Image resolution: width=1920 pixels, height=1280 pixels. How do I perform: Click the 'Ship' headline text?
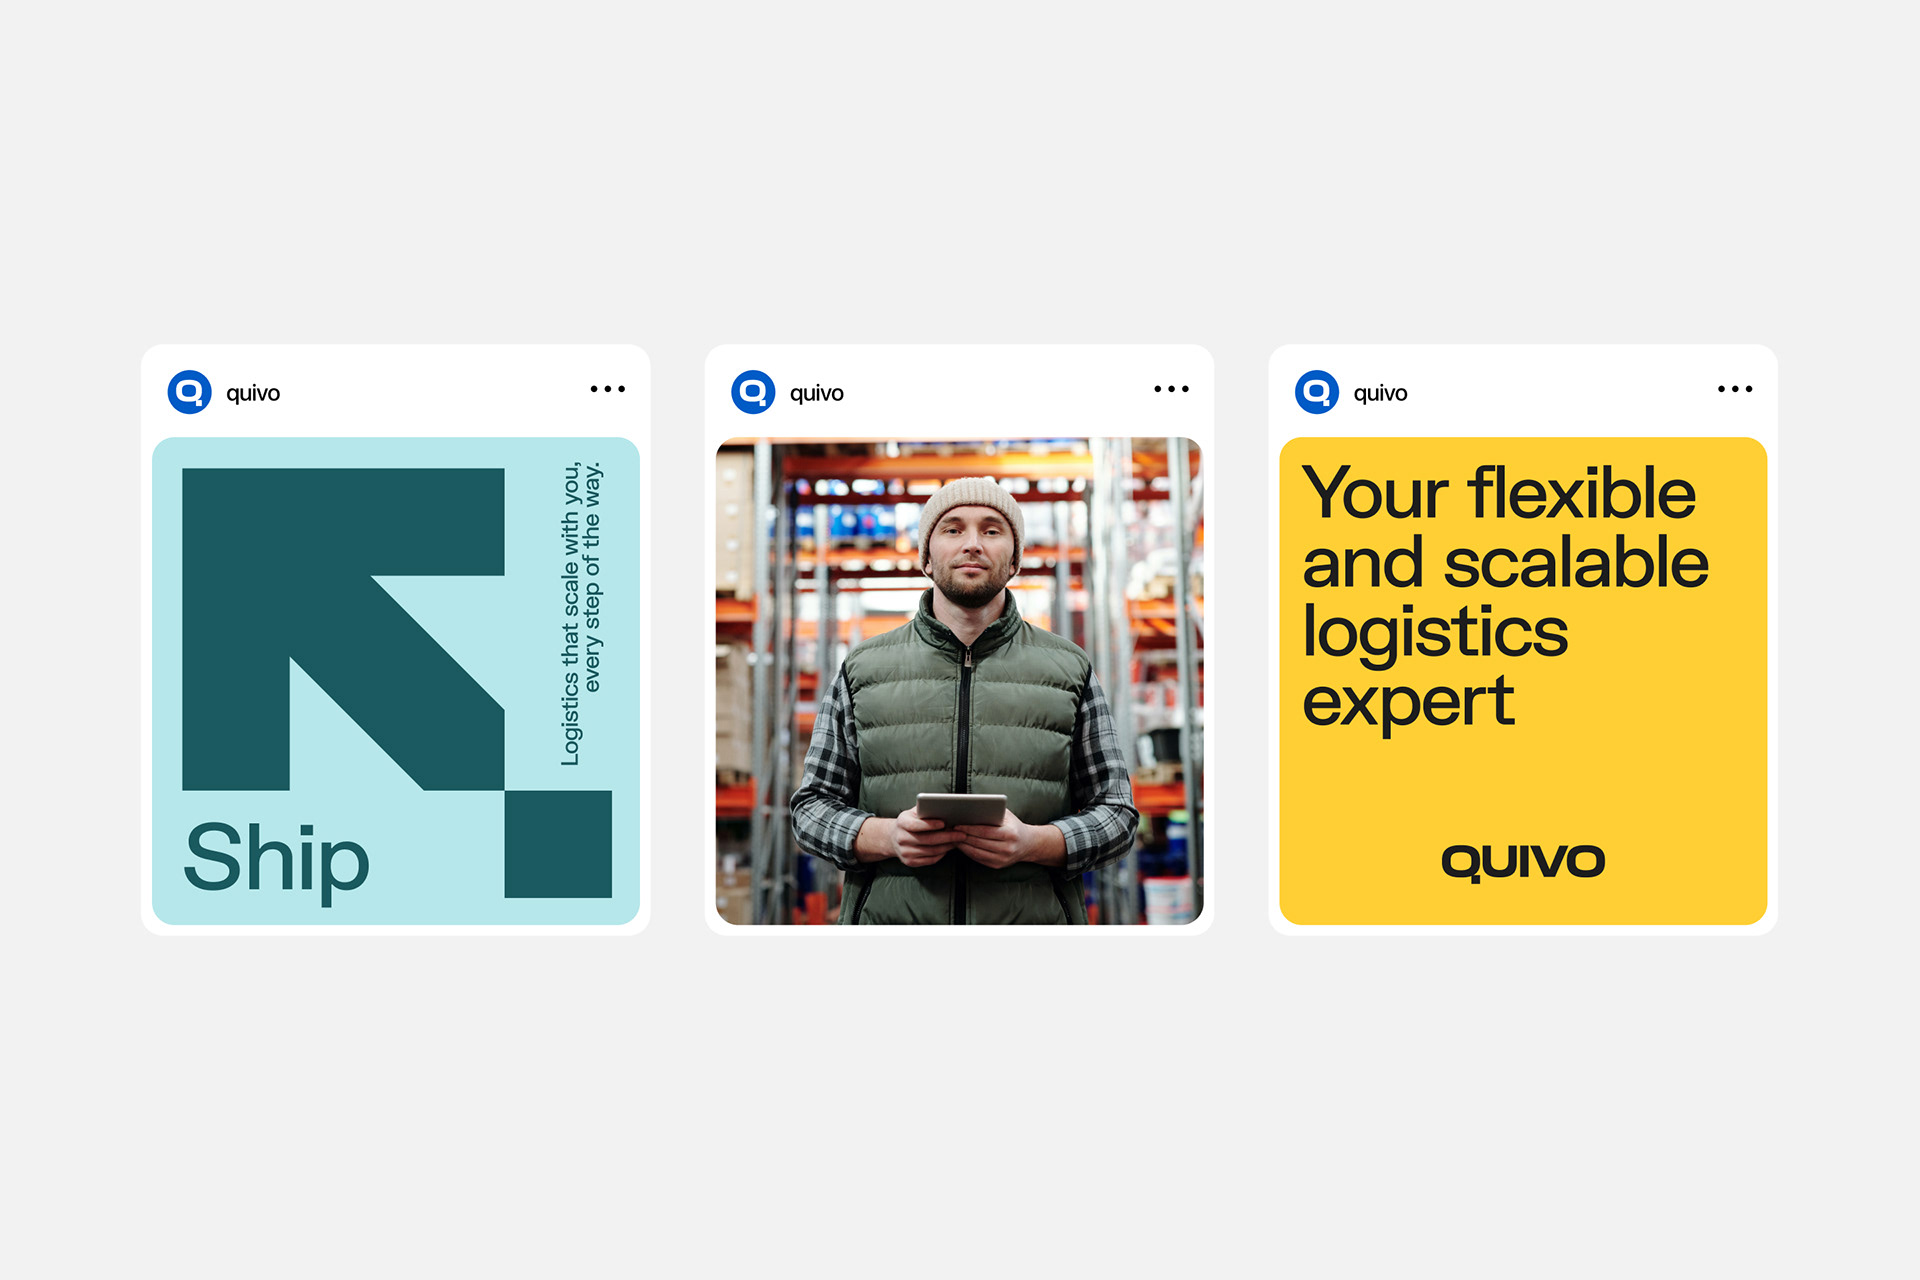[277, 859]
